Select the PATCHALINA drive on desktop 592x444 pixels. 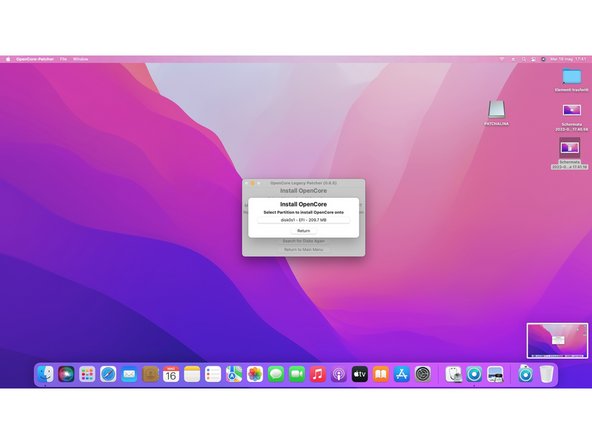[x=496, y=113]
